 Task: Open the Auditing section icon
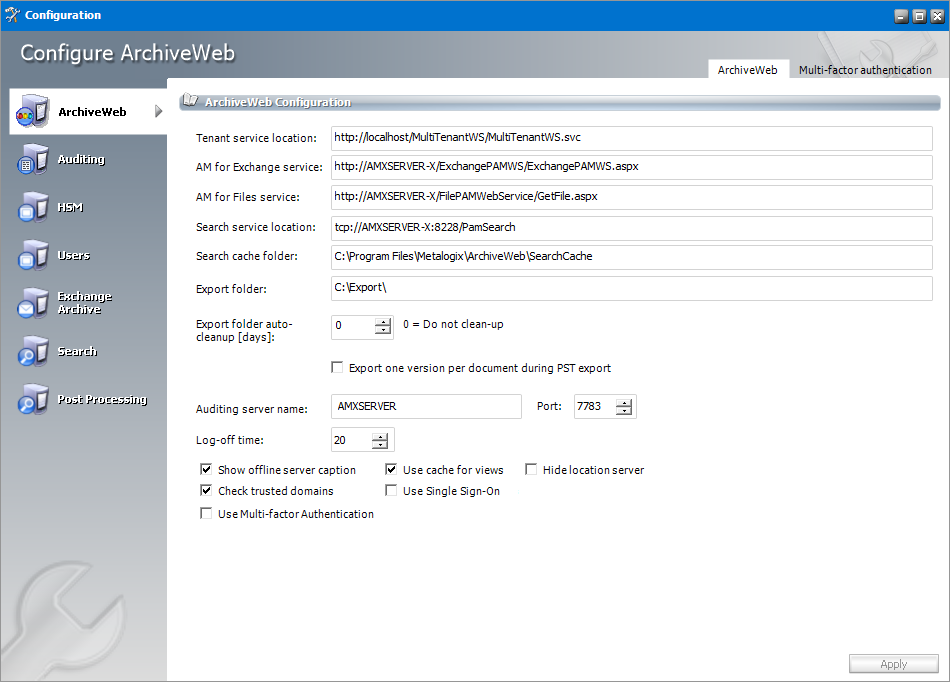[32, 160]
